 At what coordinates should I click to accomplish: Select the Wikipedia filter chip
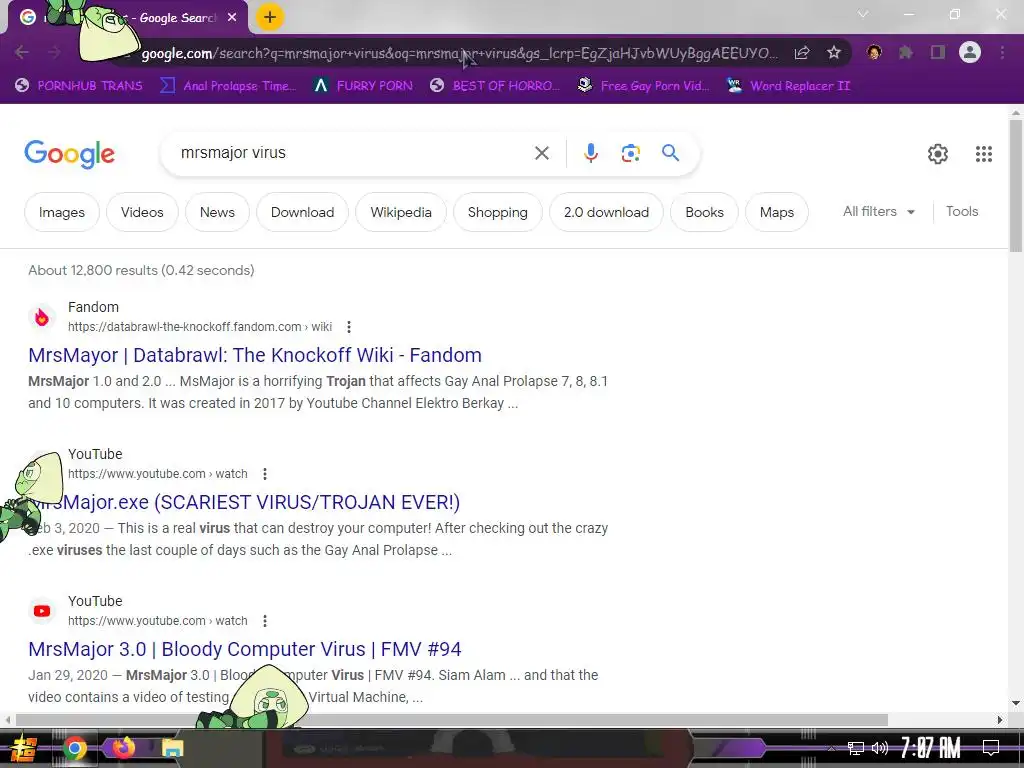point(401,212)
